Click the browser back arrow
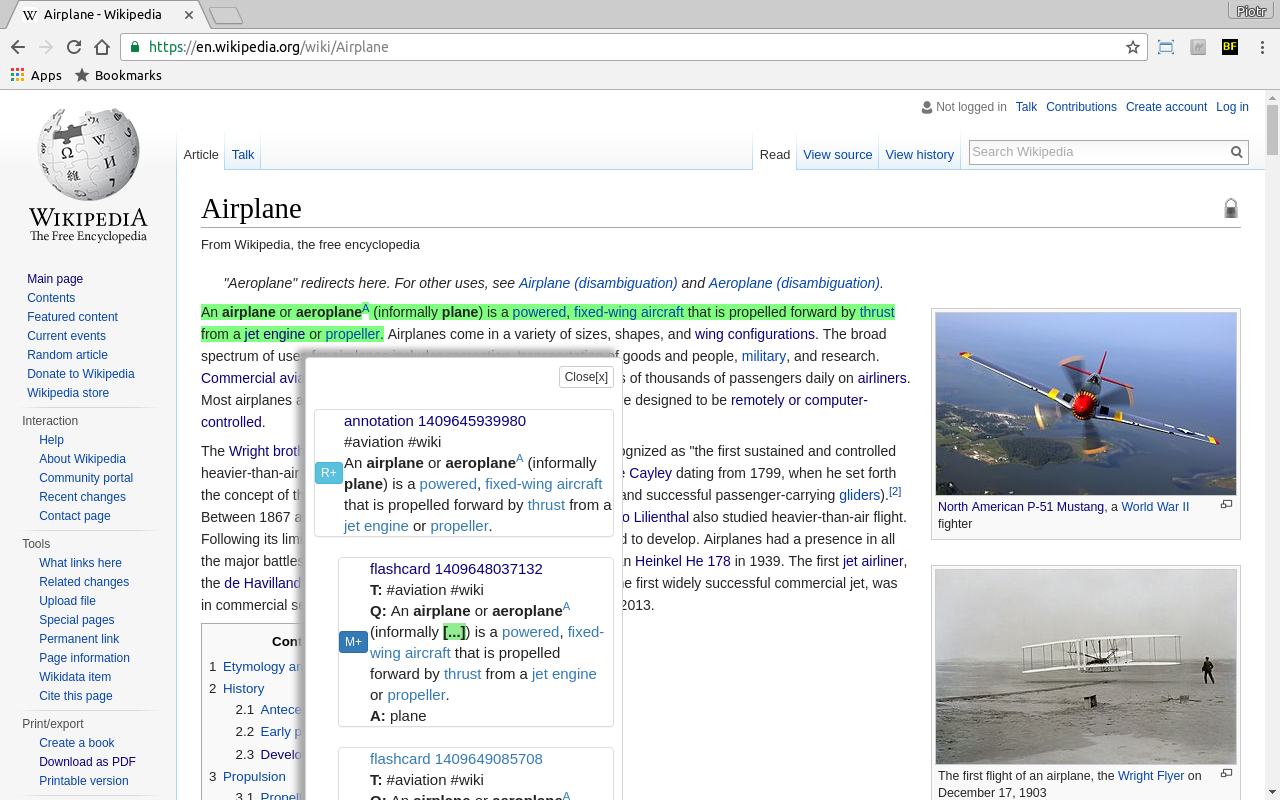 coord(18,47)
